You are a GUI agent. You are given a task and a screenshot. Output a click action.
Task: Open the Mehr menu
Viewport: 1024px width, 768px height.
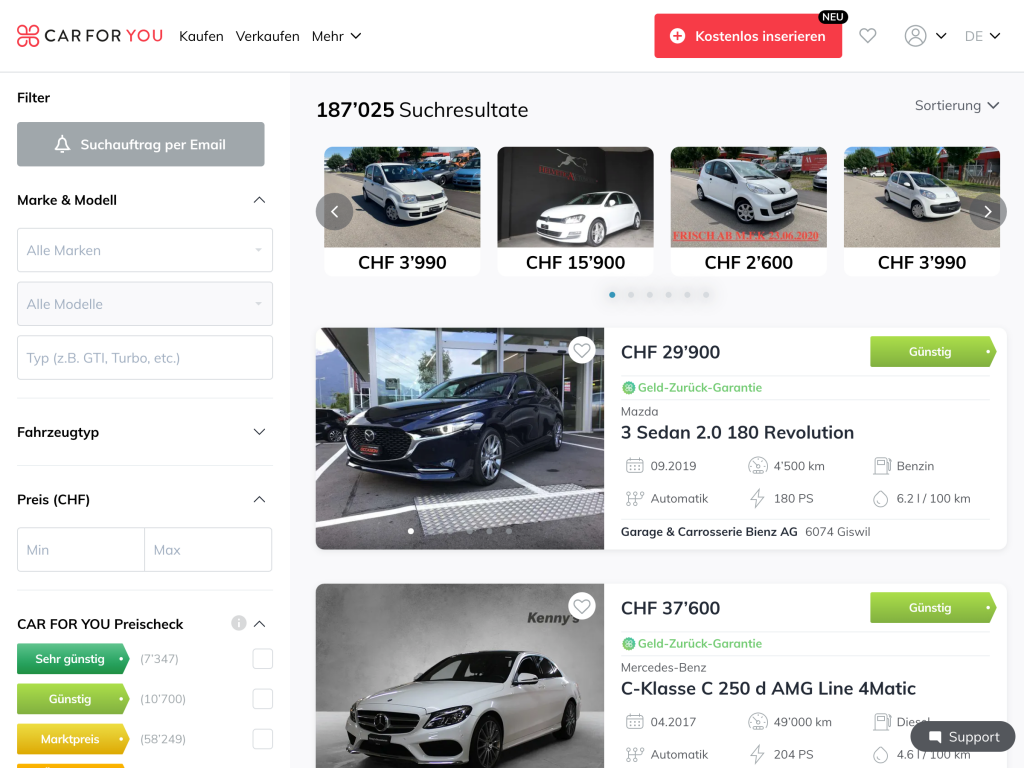(x=336, y=36)
